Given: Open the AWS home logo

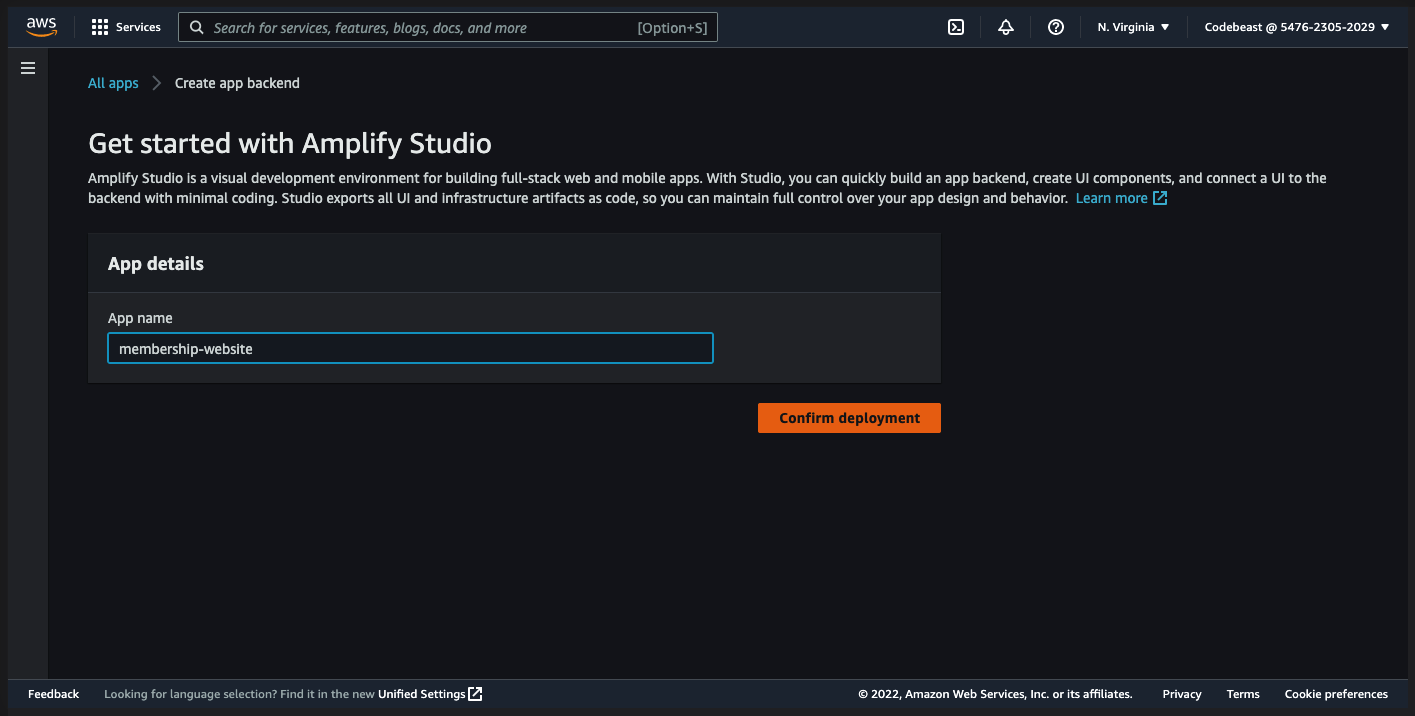Looking at the screenshot, I should [x=42, y=27].
